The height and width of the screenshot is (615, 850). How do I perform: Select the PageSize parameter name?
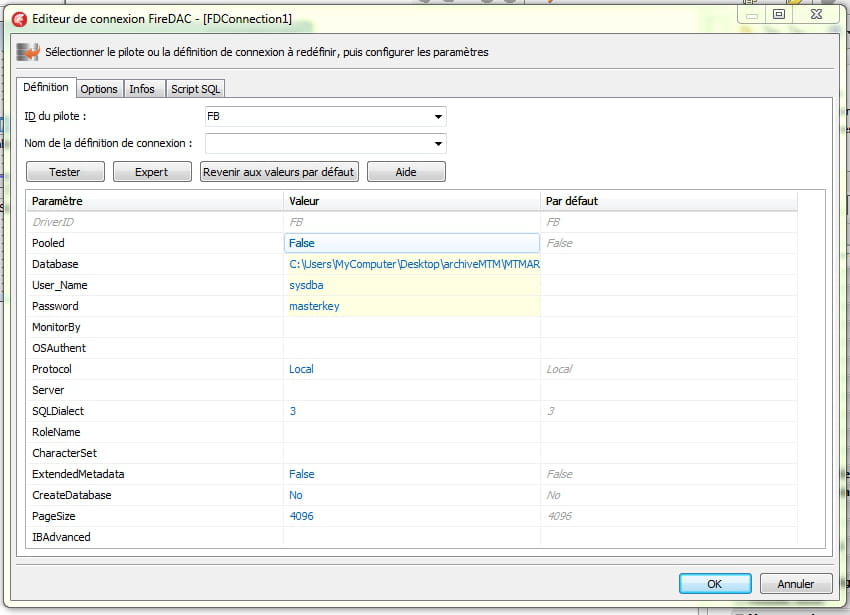coord(54,516)
